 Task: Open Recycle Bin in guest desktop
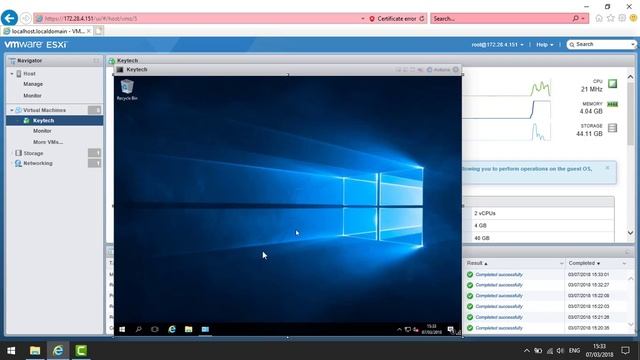coord(127,90)
